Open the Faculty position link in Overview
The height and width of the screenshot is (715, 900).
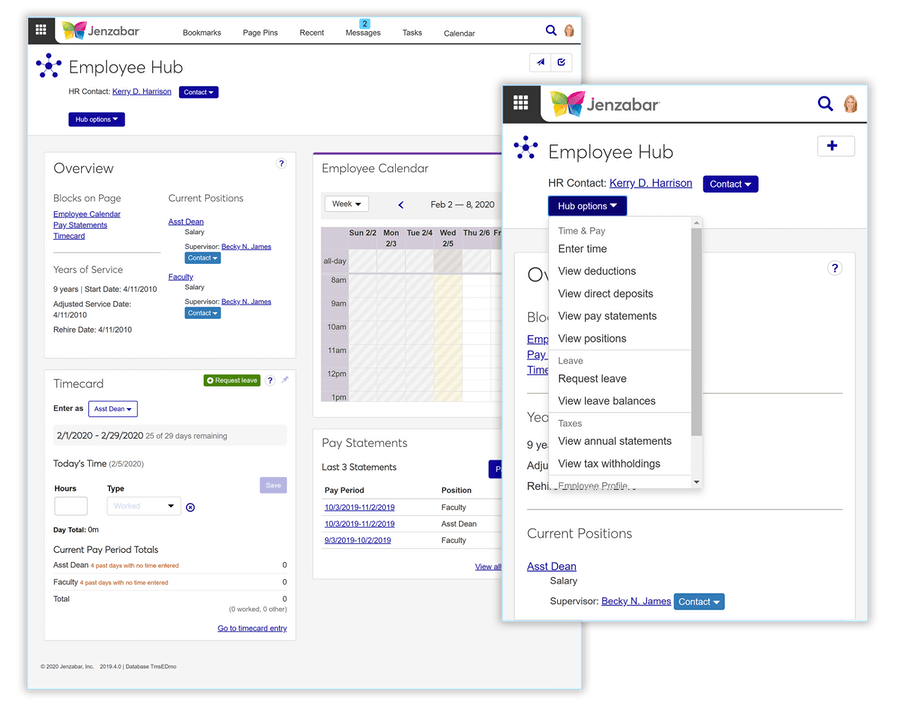[180, 277]
